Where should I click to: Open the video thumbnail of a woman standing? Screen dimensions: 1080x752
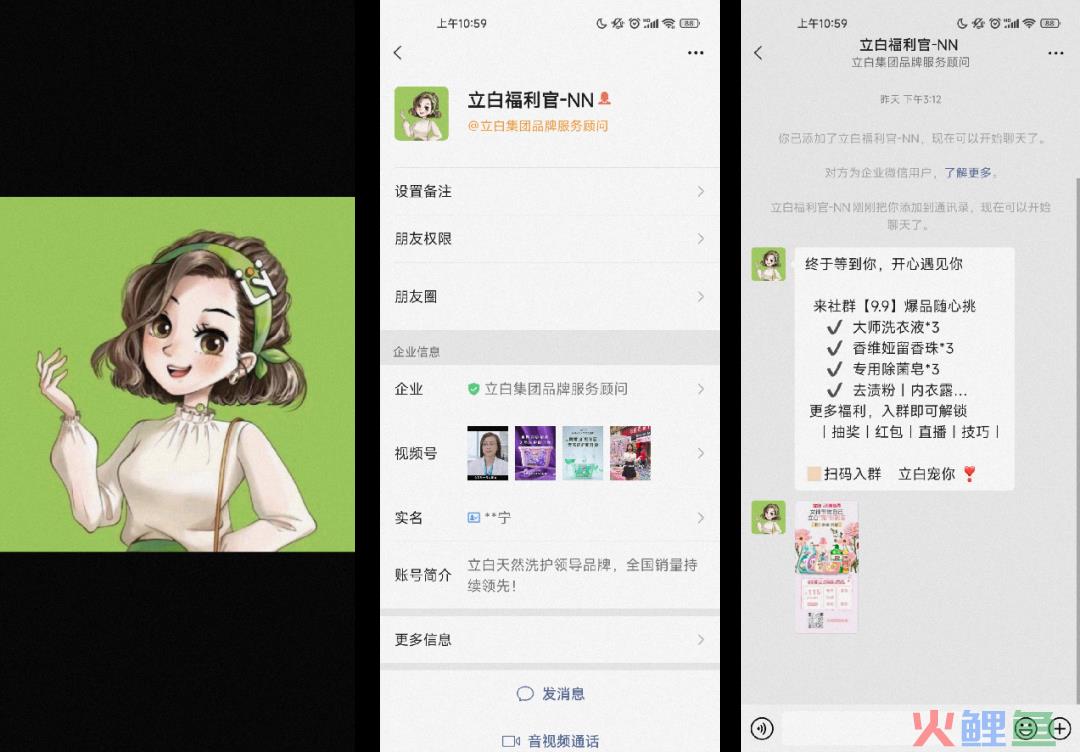[630, 453]
